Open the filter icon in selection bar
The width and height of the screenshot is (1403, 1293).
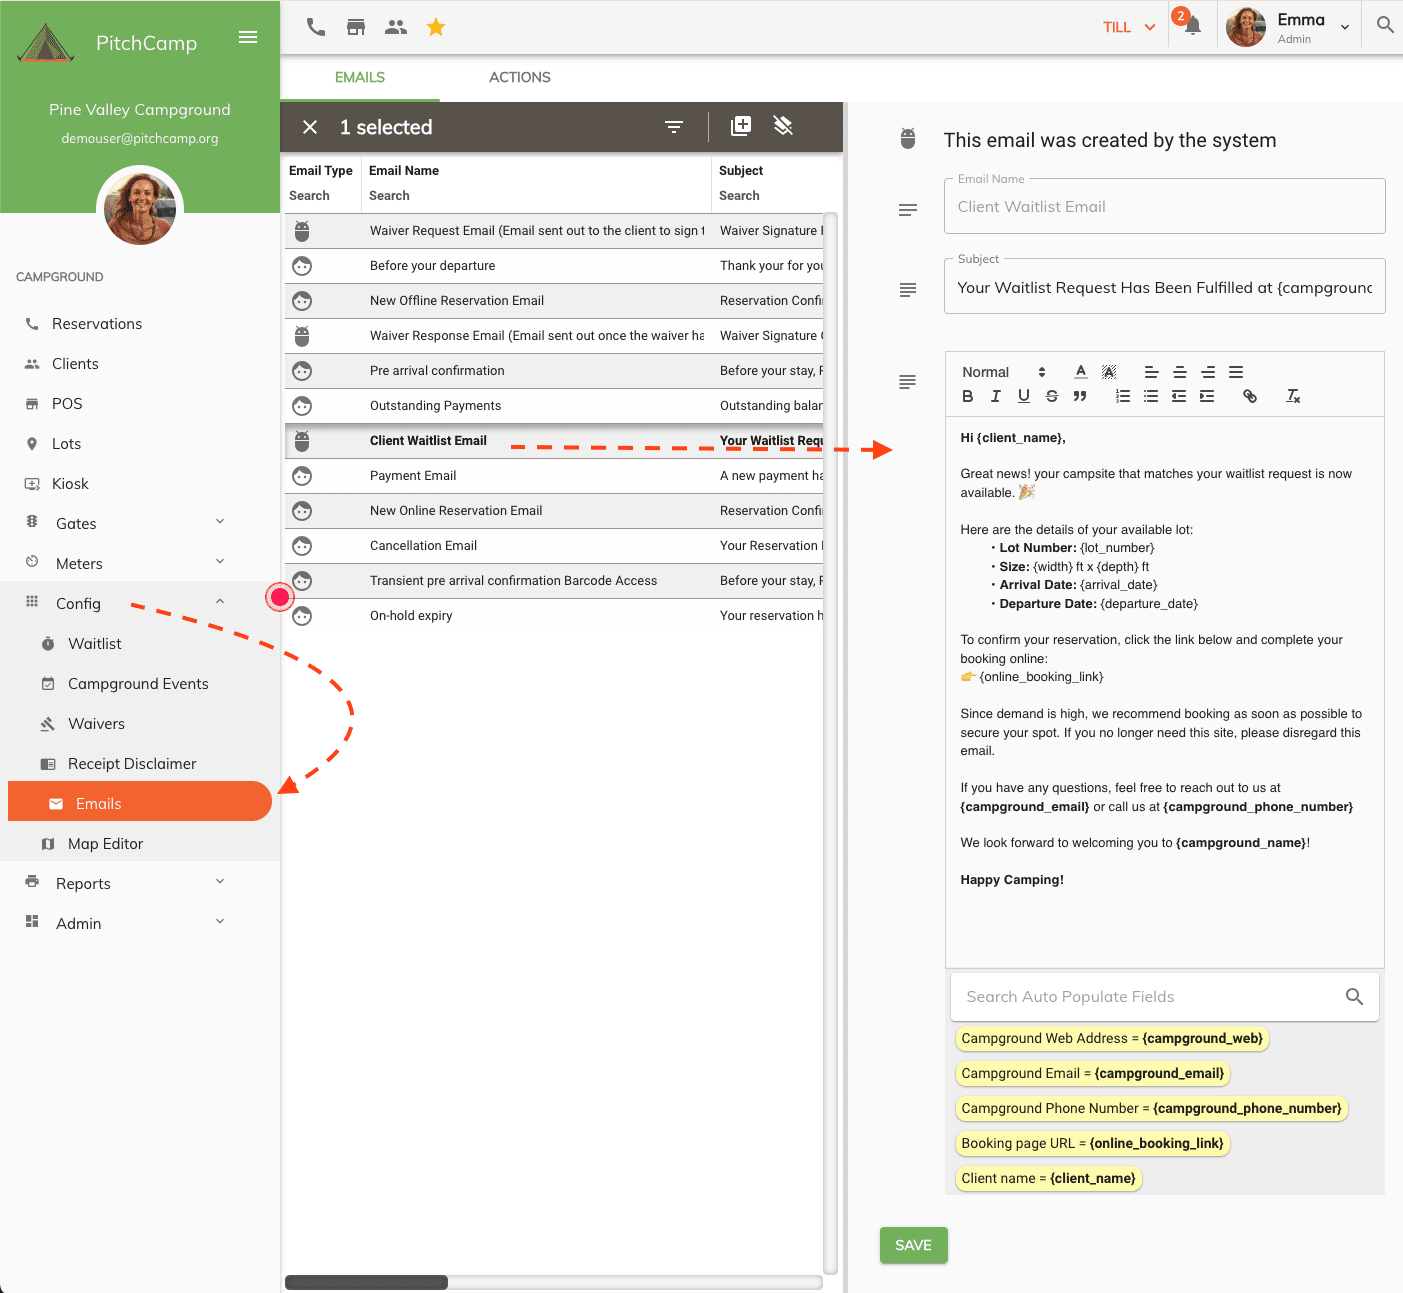click(674, 127)
